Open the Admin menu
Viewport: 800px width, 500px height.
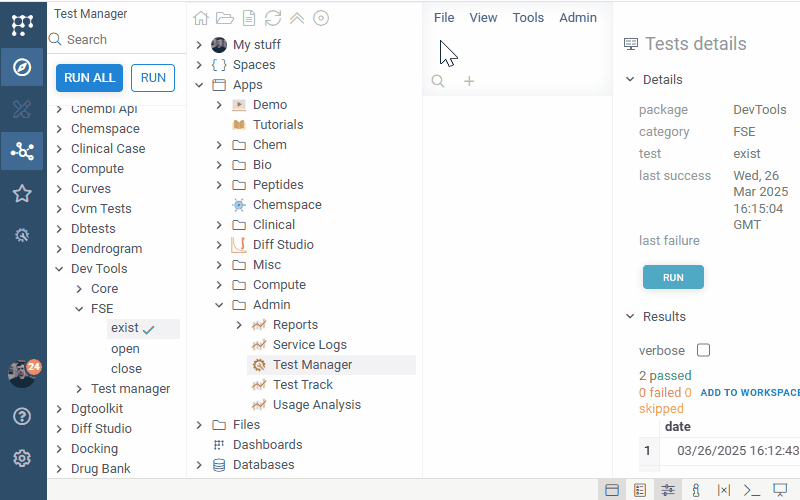[578, 18]
